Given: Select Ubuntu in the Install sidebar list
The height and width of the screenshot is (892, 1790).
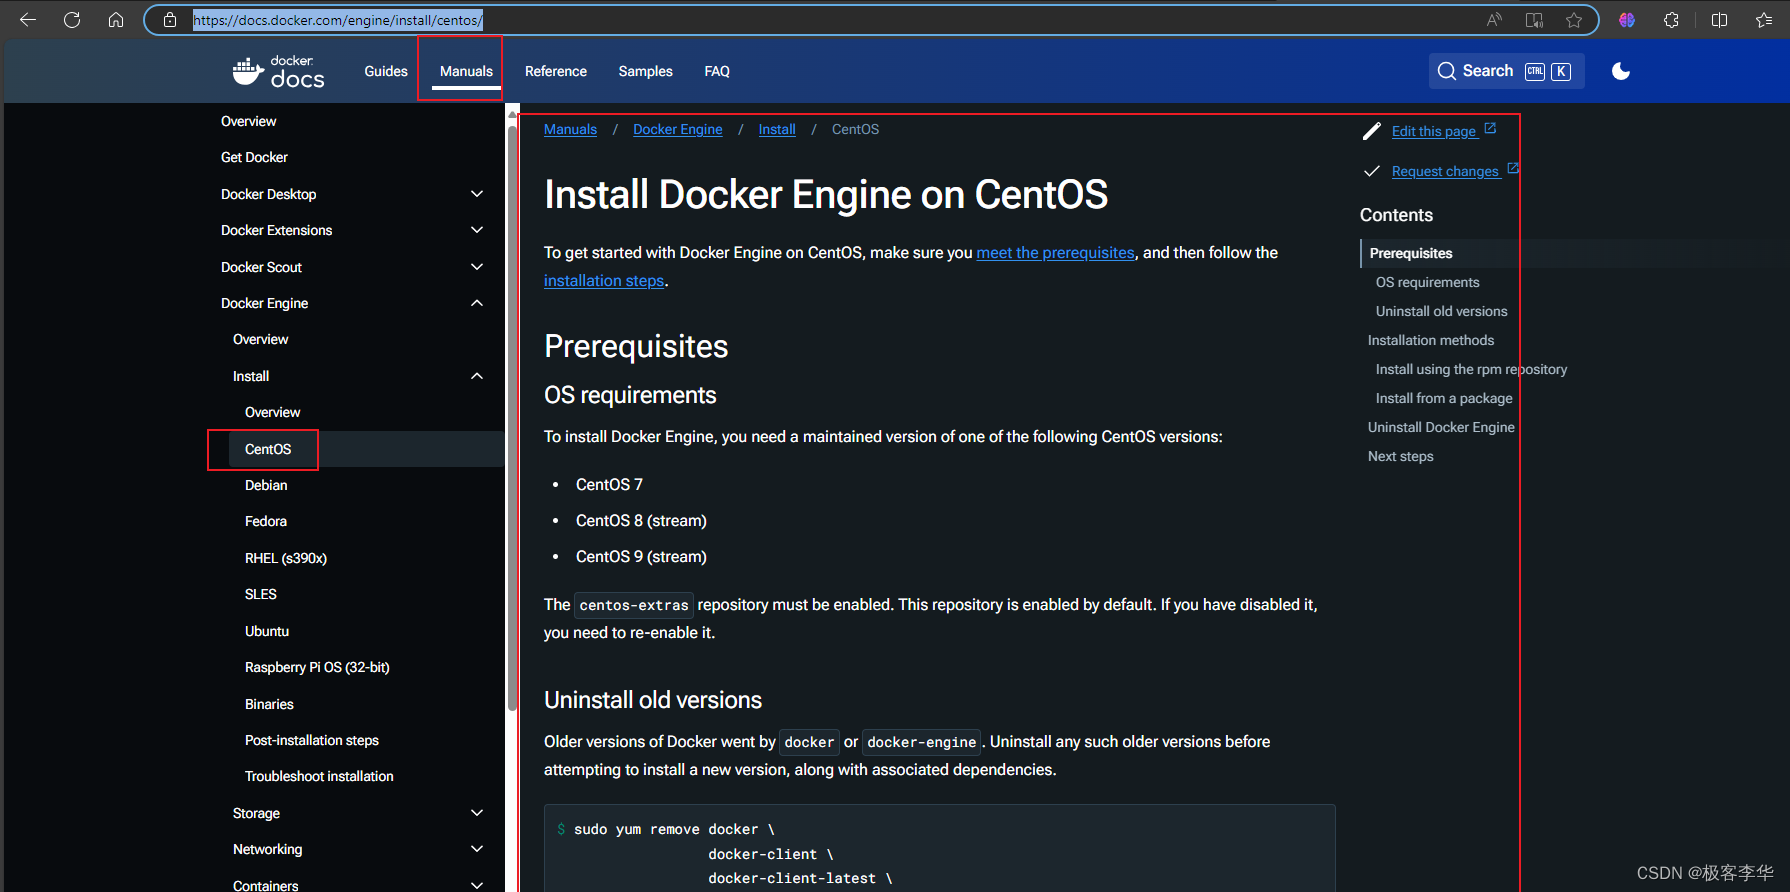Looking at the screenshot, I should click(x=267, y=631).
